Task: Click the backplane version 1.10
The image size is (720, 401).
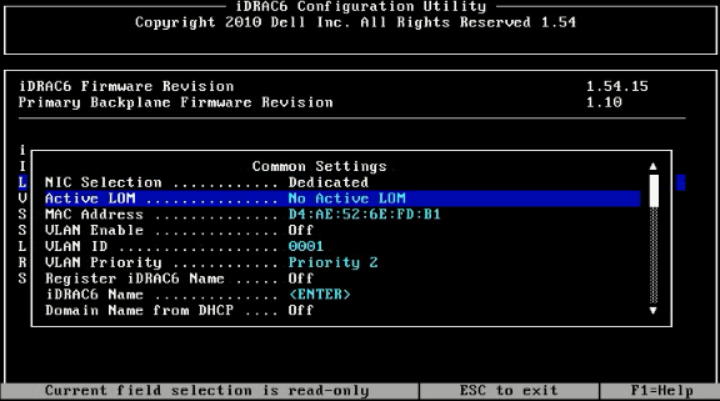Action: click(604, 102)
